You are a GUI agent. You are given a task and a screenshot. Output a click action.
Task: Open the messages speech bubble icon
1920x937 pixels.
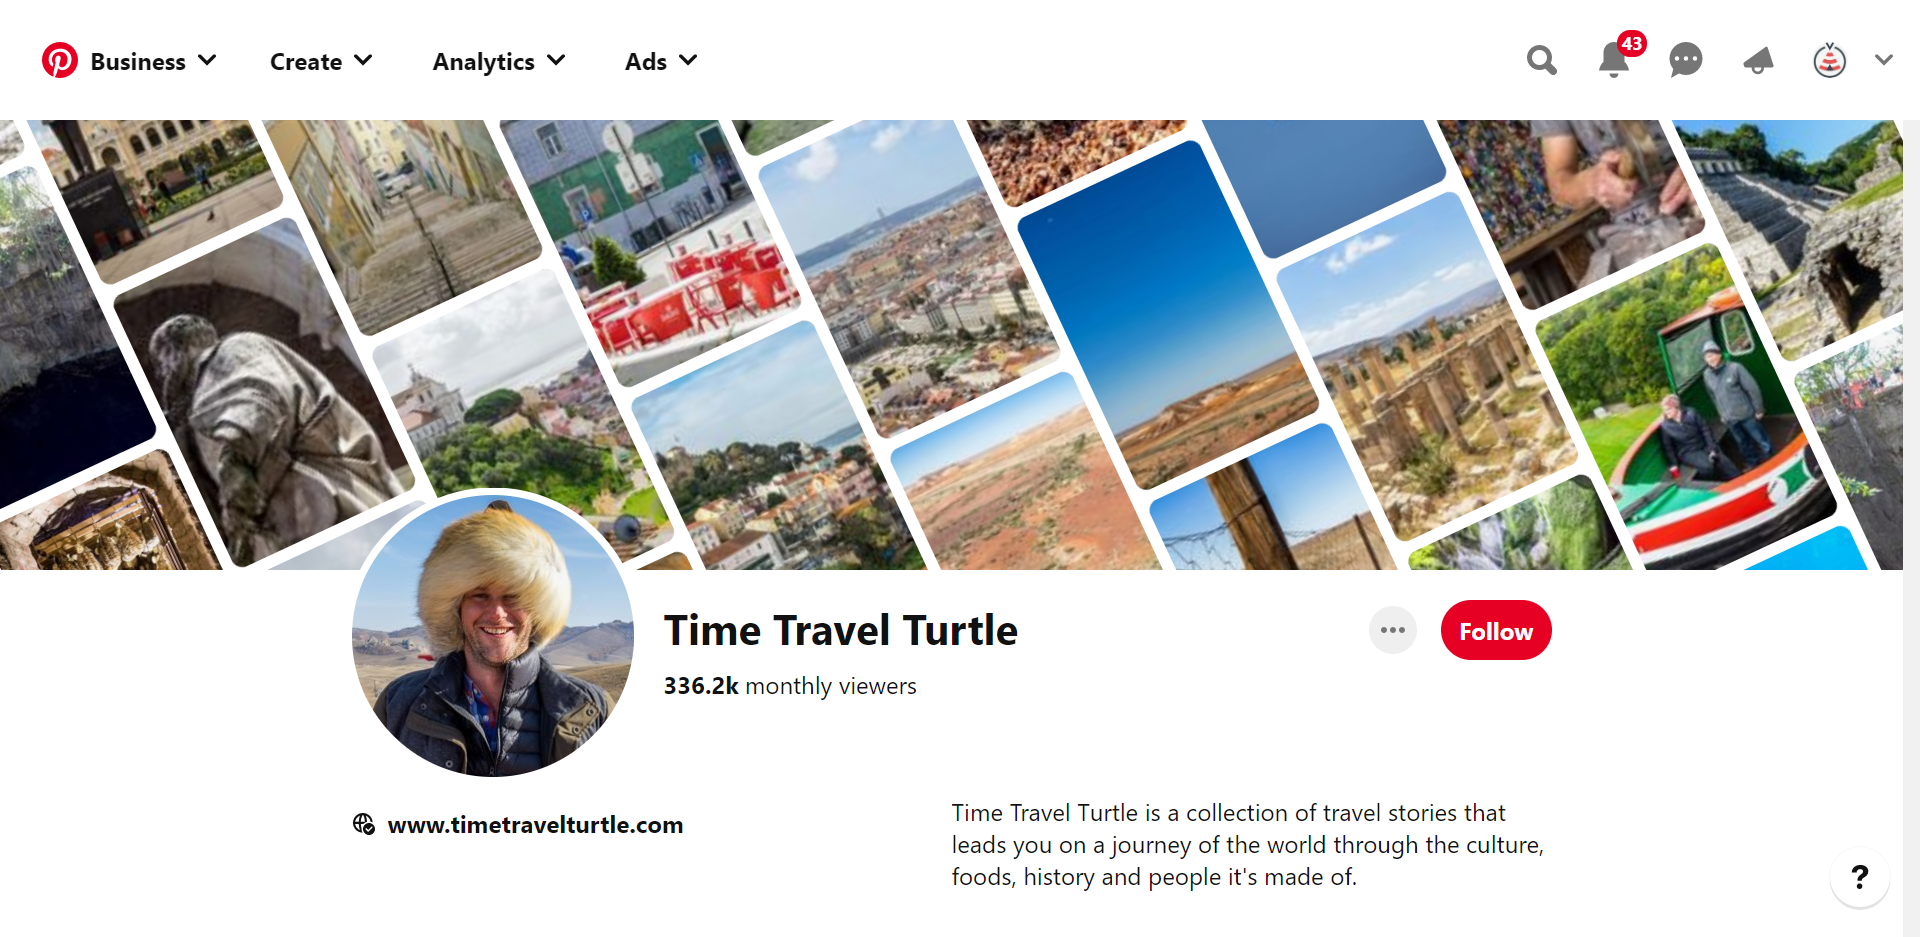tap(1685, 61)
